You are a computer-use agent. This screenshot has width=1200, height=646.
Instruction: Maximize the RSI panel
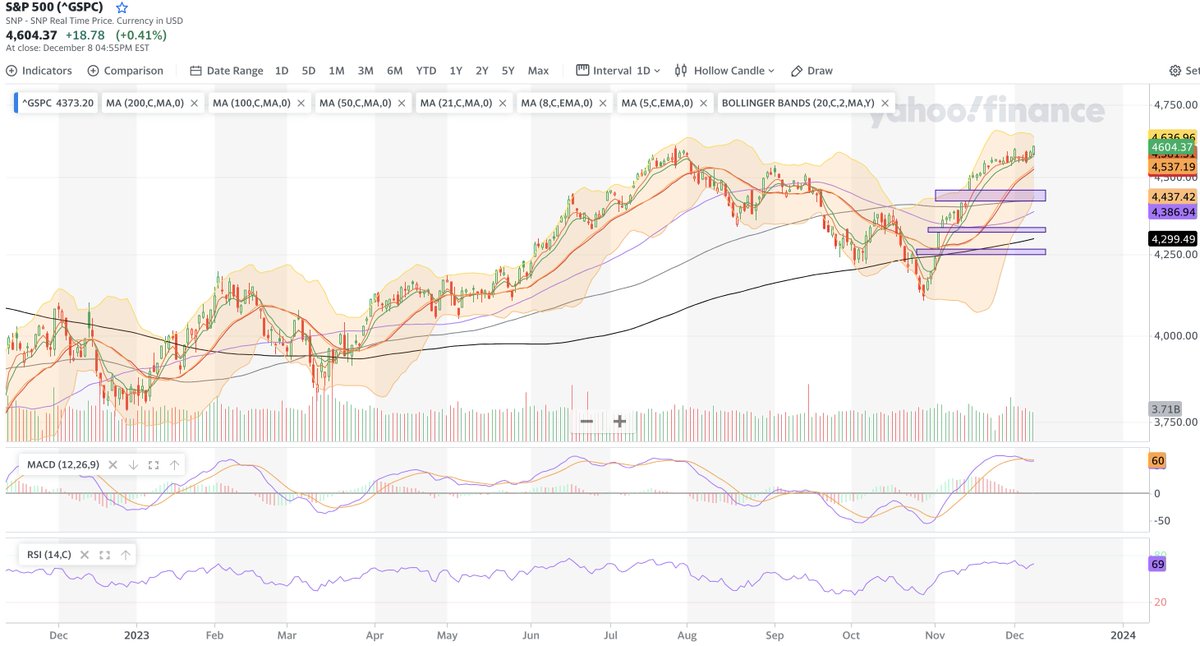click(105, 554)
